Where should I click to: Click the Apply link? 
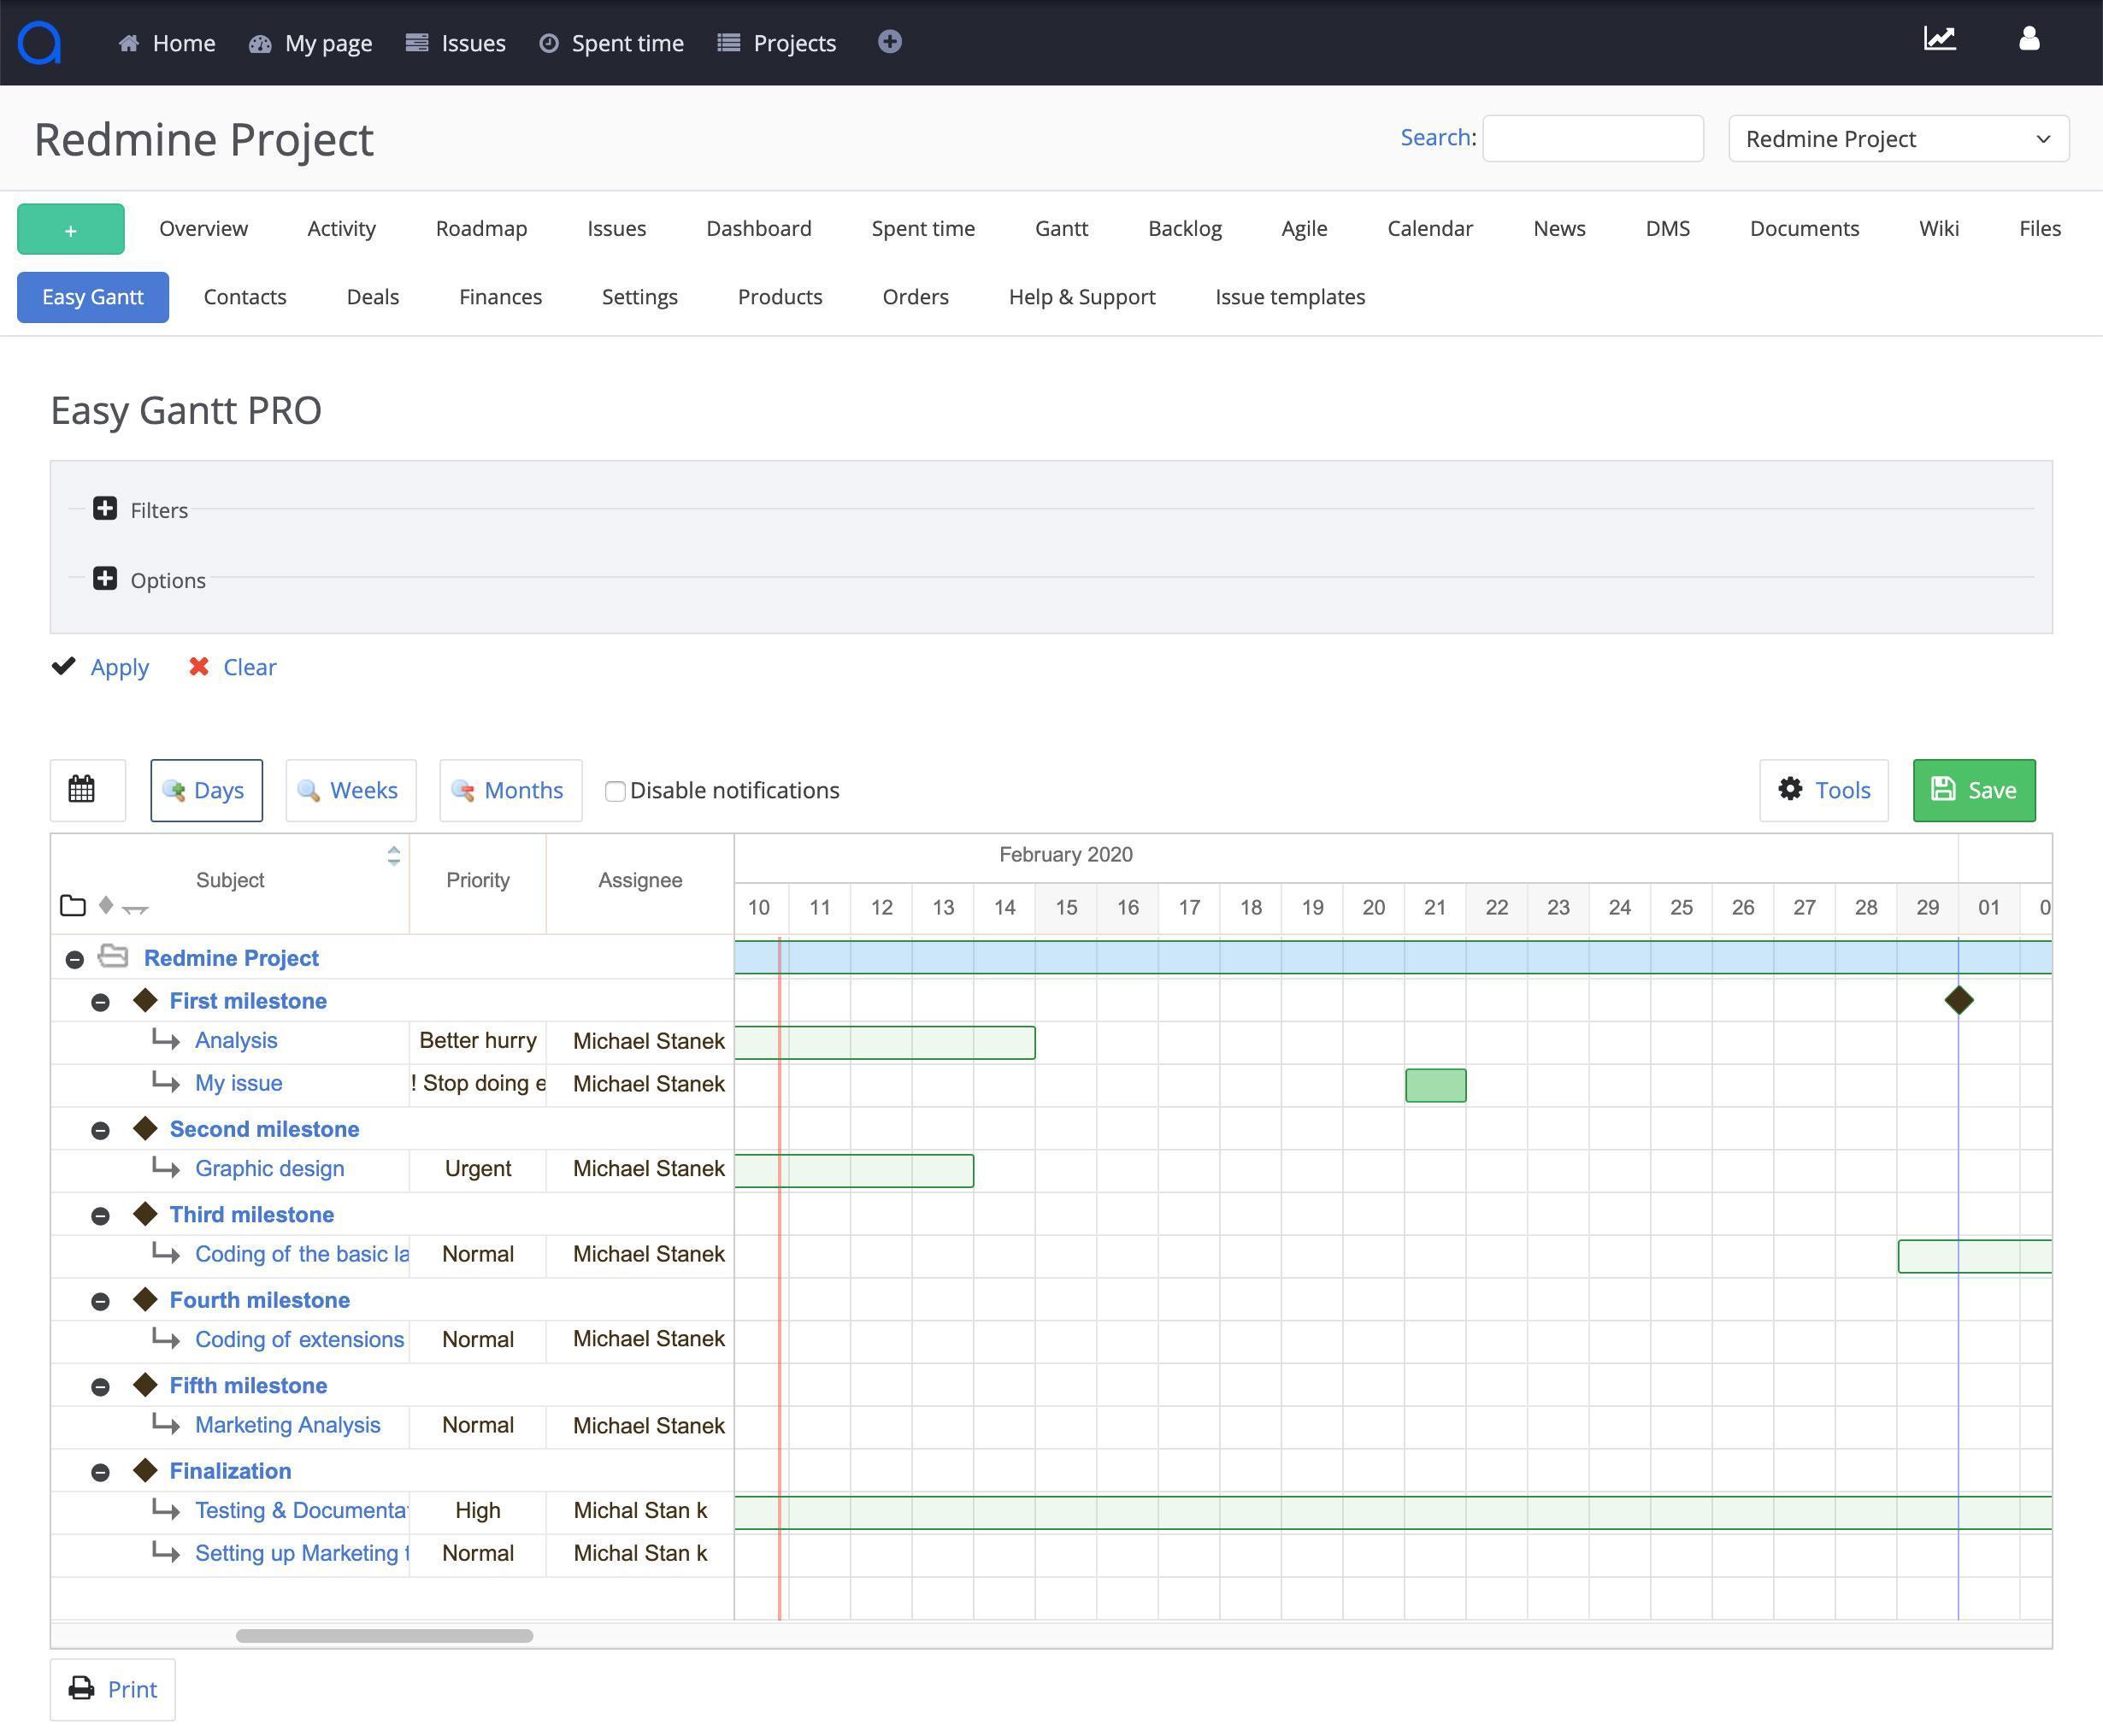(119, 667)
